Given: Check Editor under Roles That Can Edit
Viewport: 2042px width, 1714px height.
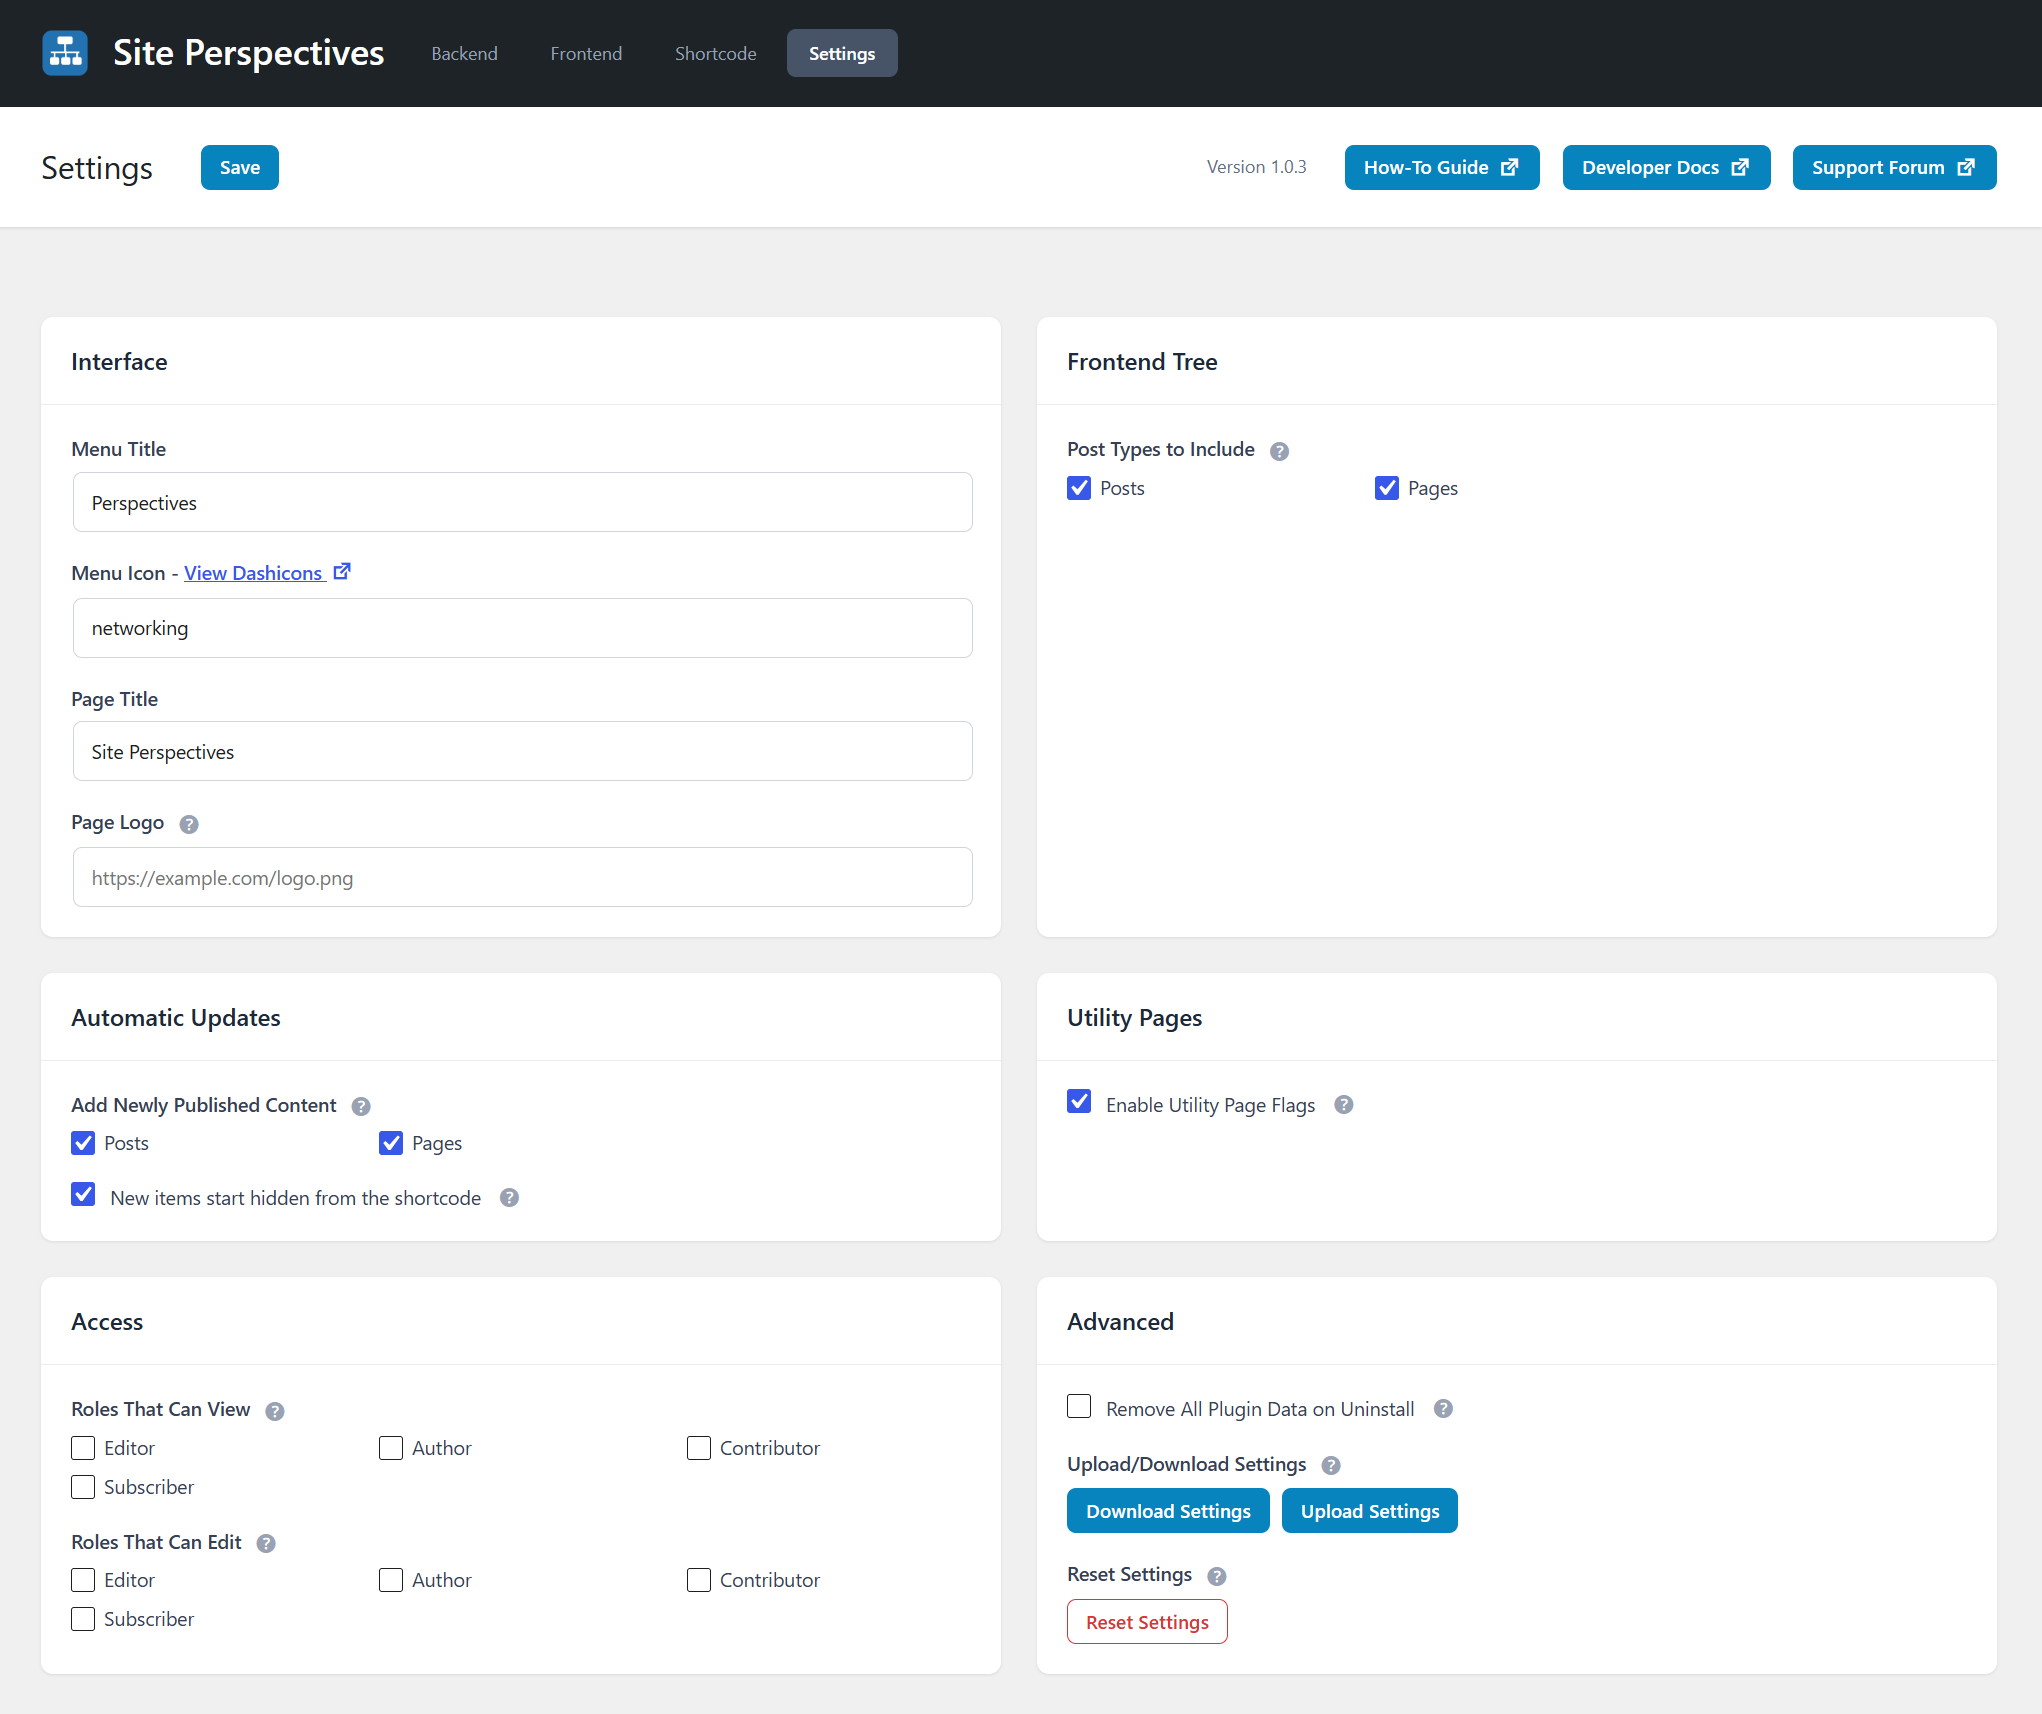Looking at the screenshot, I should pos(83,1580).
